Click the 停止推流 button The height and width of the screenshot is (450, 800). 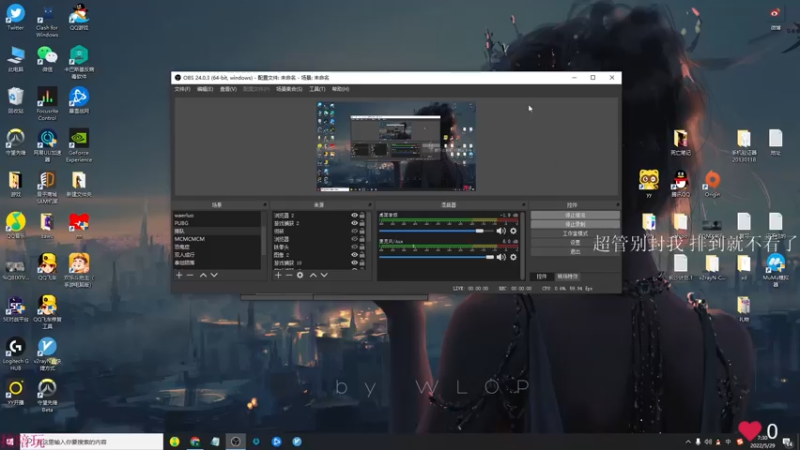click(575, 215)
